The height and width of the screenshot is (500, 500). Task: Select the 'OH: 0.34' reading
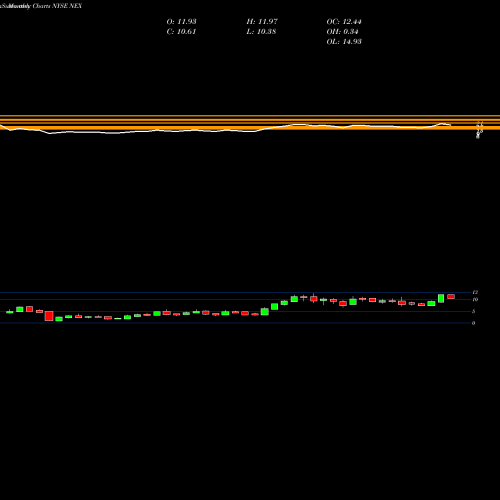[x=342, y=32]
